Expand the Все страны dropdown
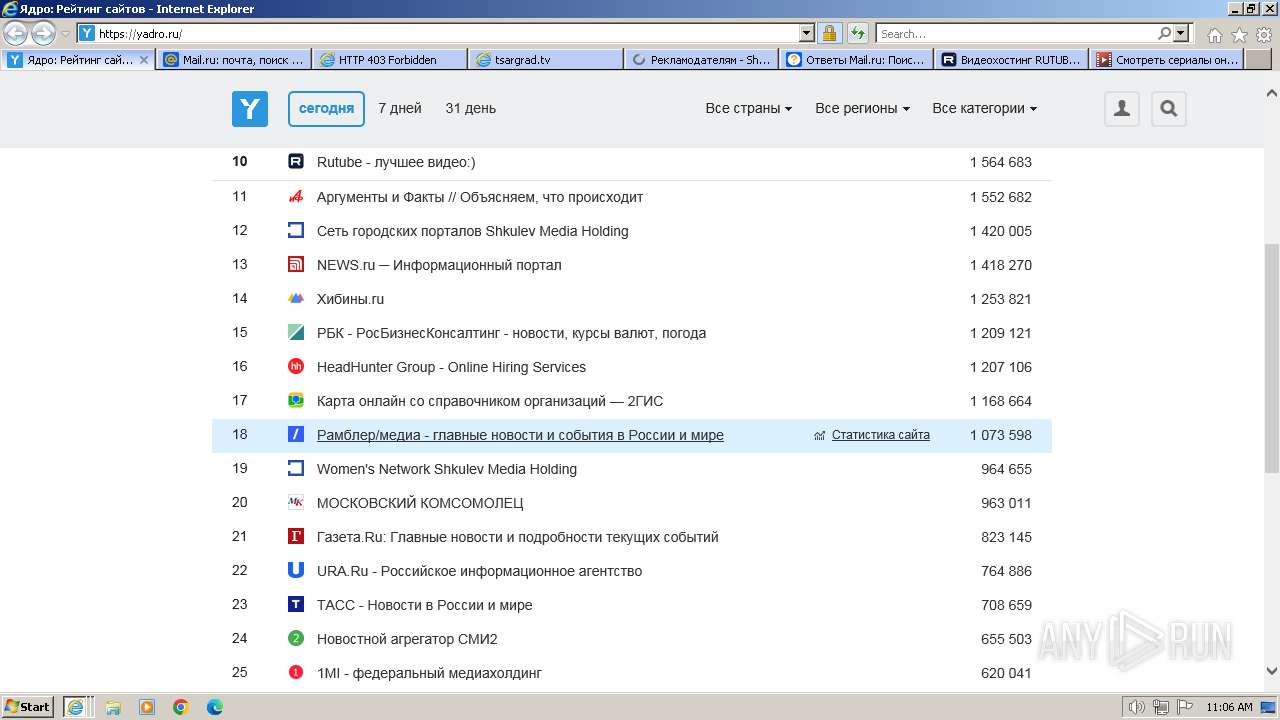This screenshot has height=720, width=1280. [749, 108]
